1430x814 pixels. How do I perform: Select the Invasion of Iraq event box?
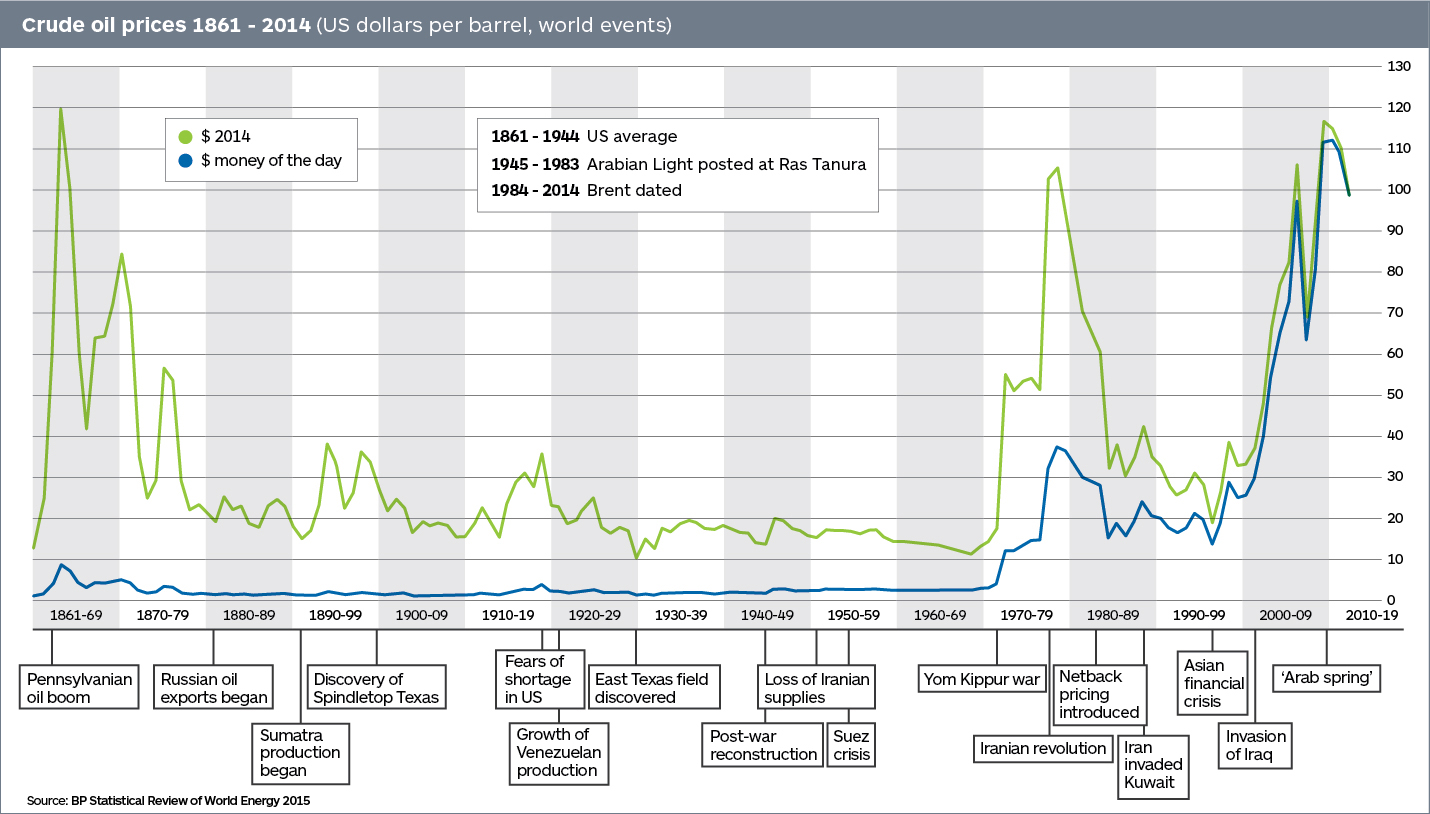click(x=1256, y=746)
